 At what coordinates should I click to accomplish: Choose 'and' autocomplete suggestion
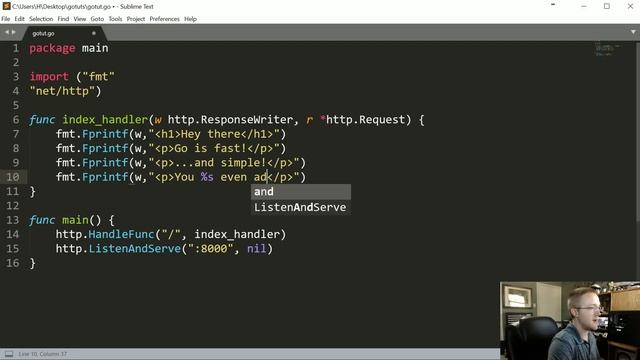pyautogui.click(x=301, y=191)
